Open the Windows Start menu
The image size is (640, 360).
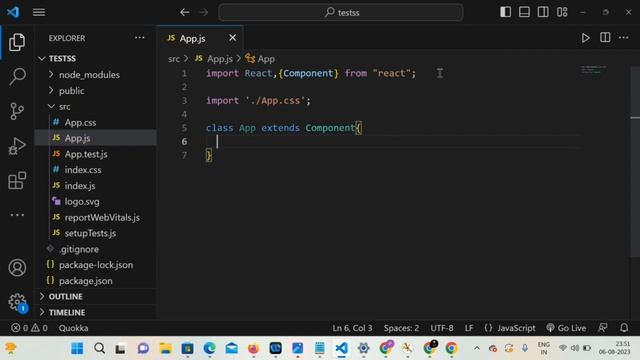click(77, 348)
